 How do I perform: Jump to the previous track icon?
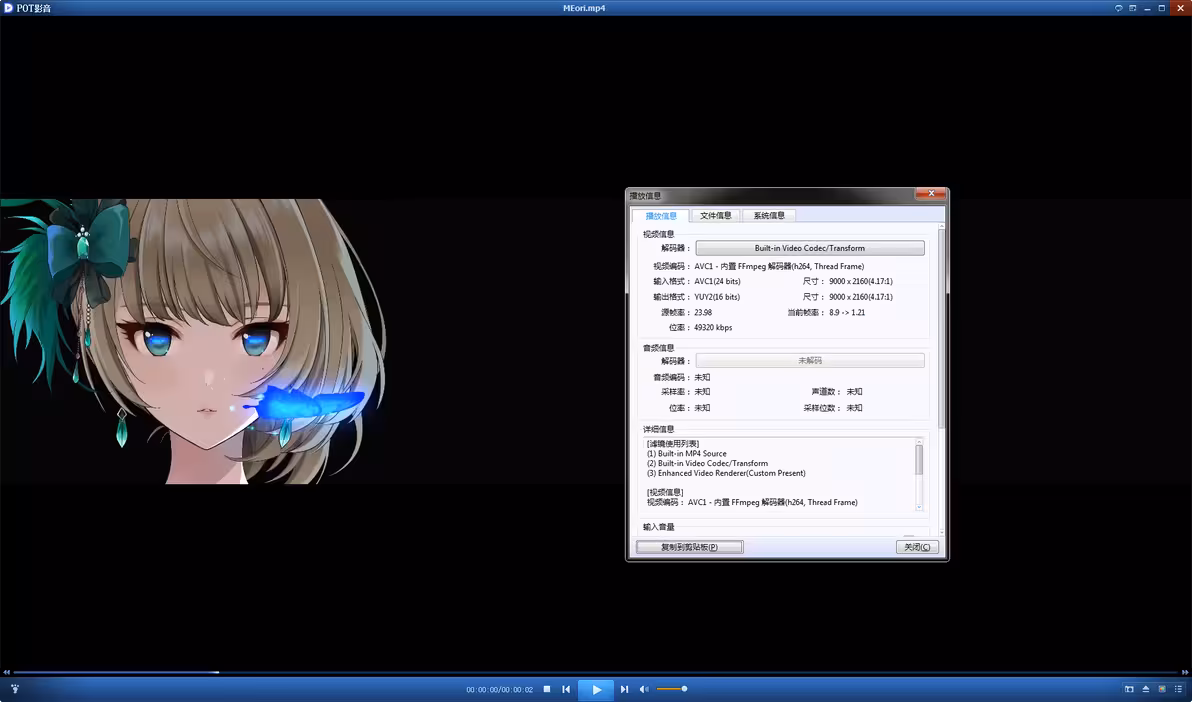point(566,689)
